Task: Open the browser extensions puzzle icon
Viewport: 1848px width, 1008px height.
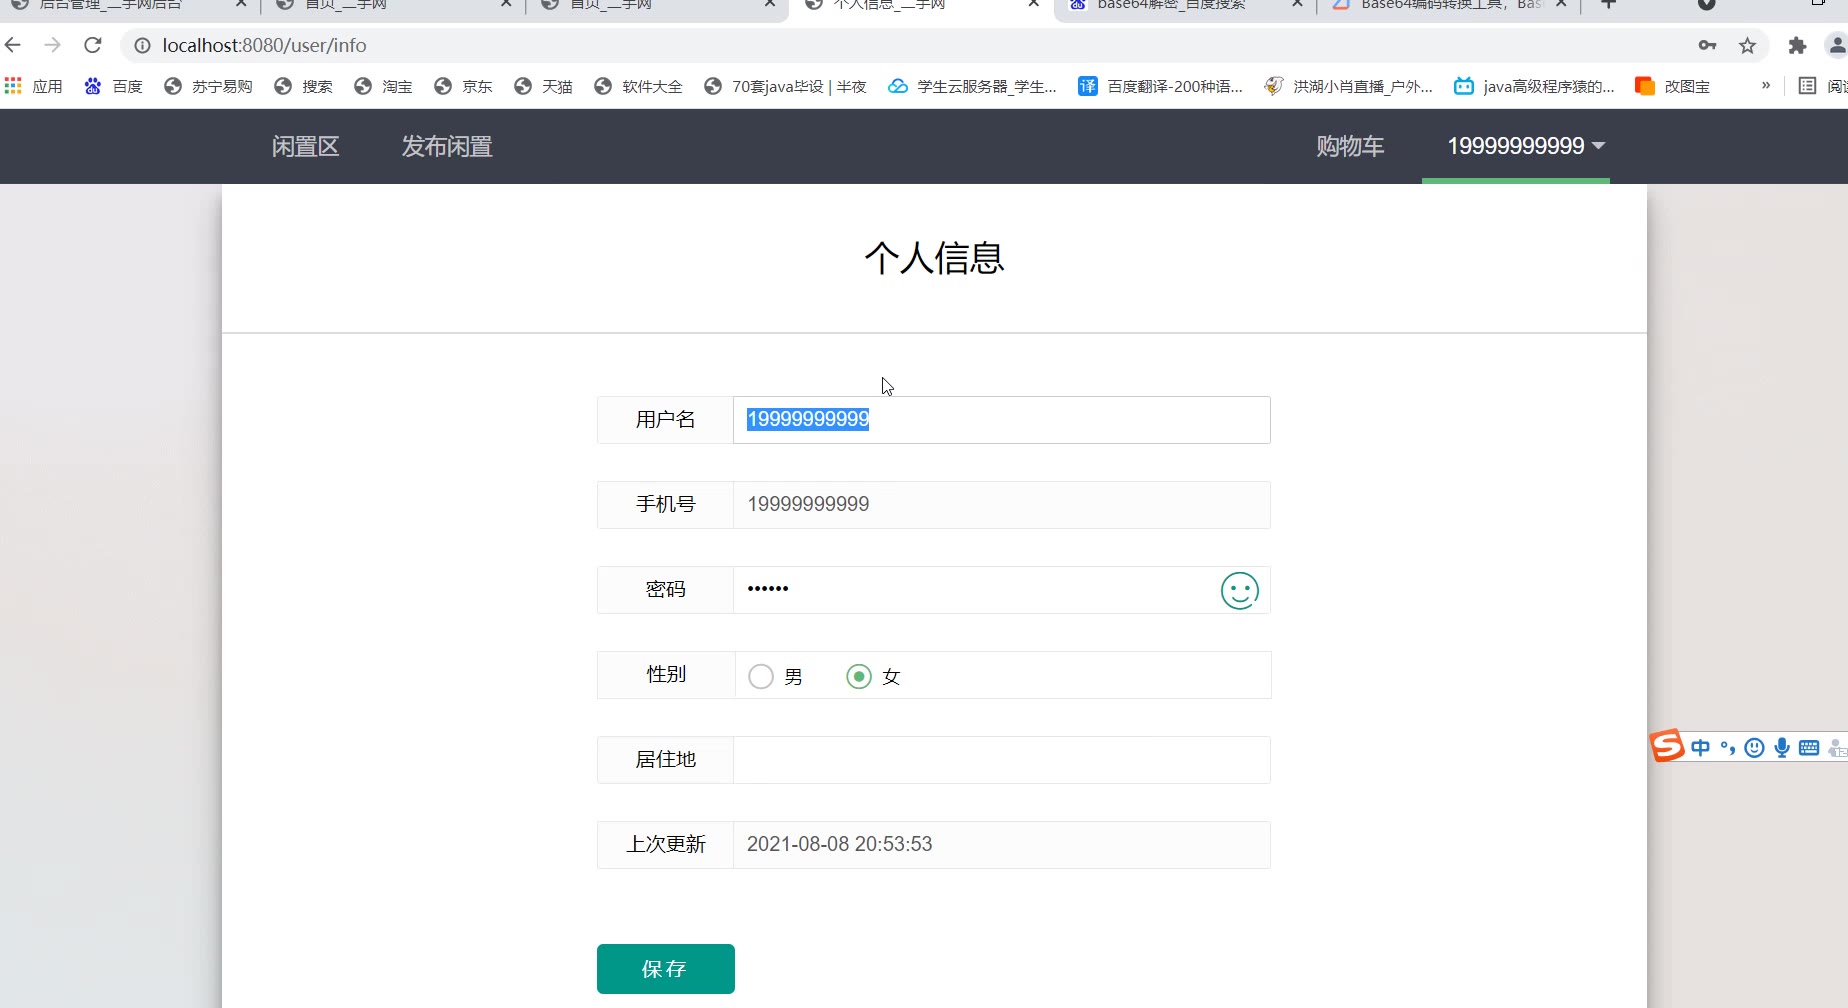Action: click(1797, 45)
